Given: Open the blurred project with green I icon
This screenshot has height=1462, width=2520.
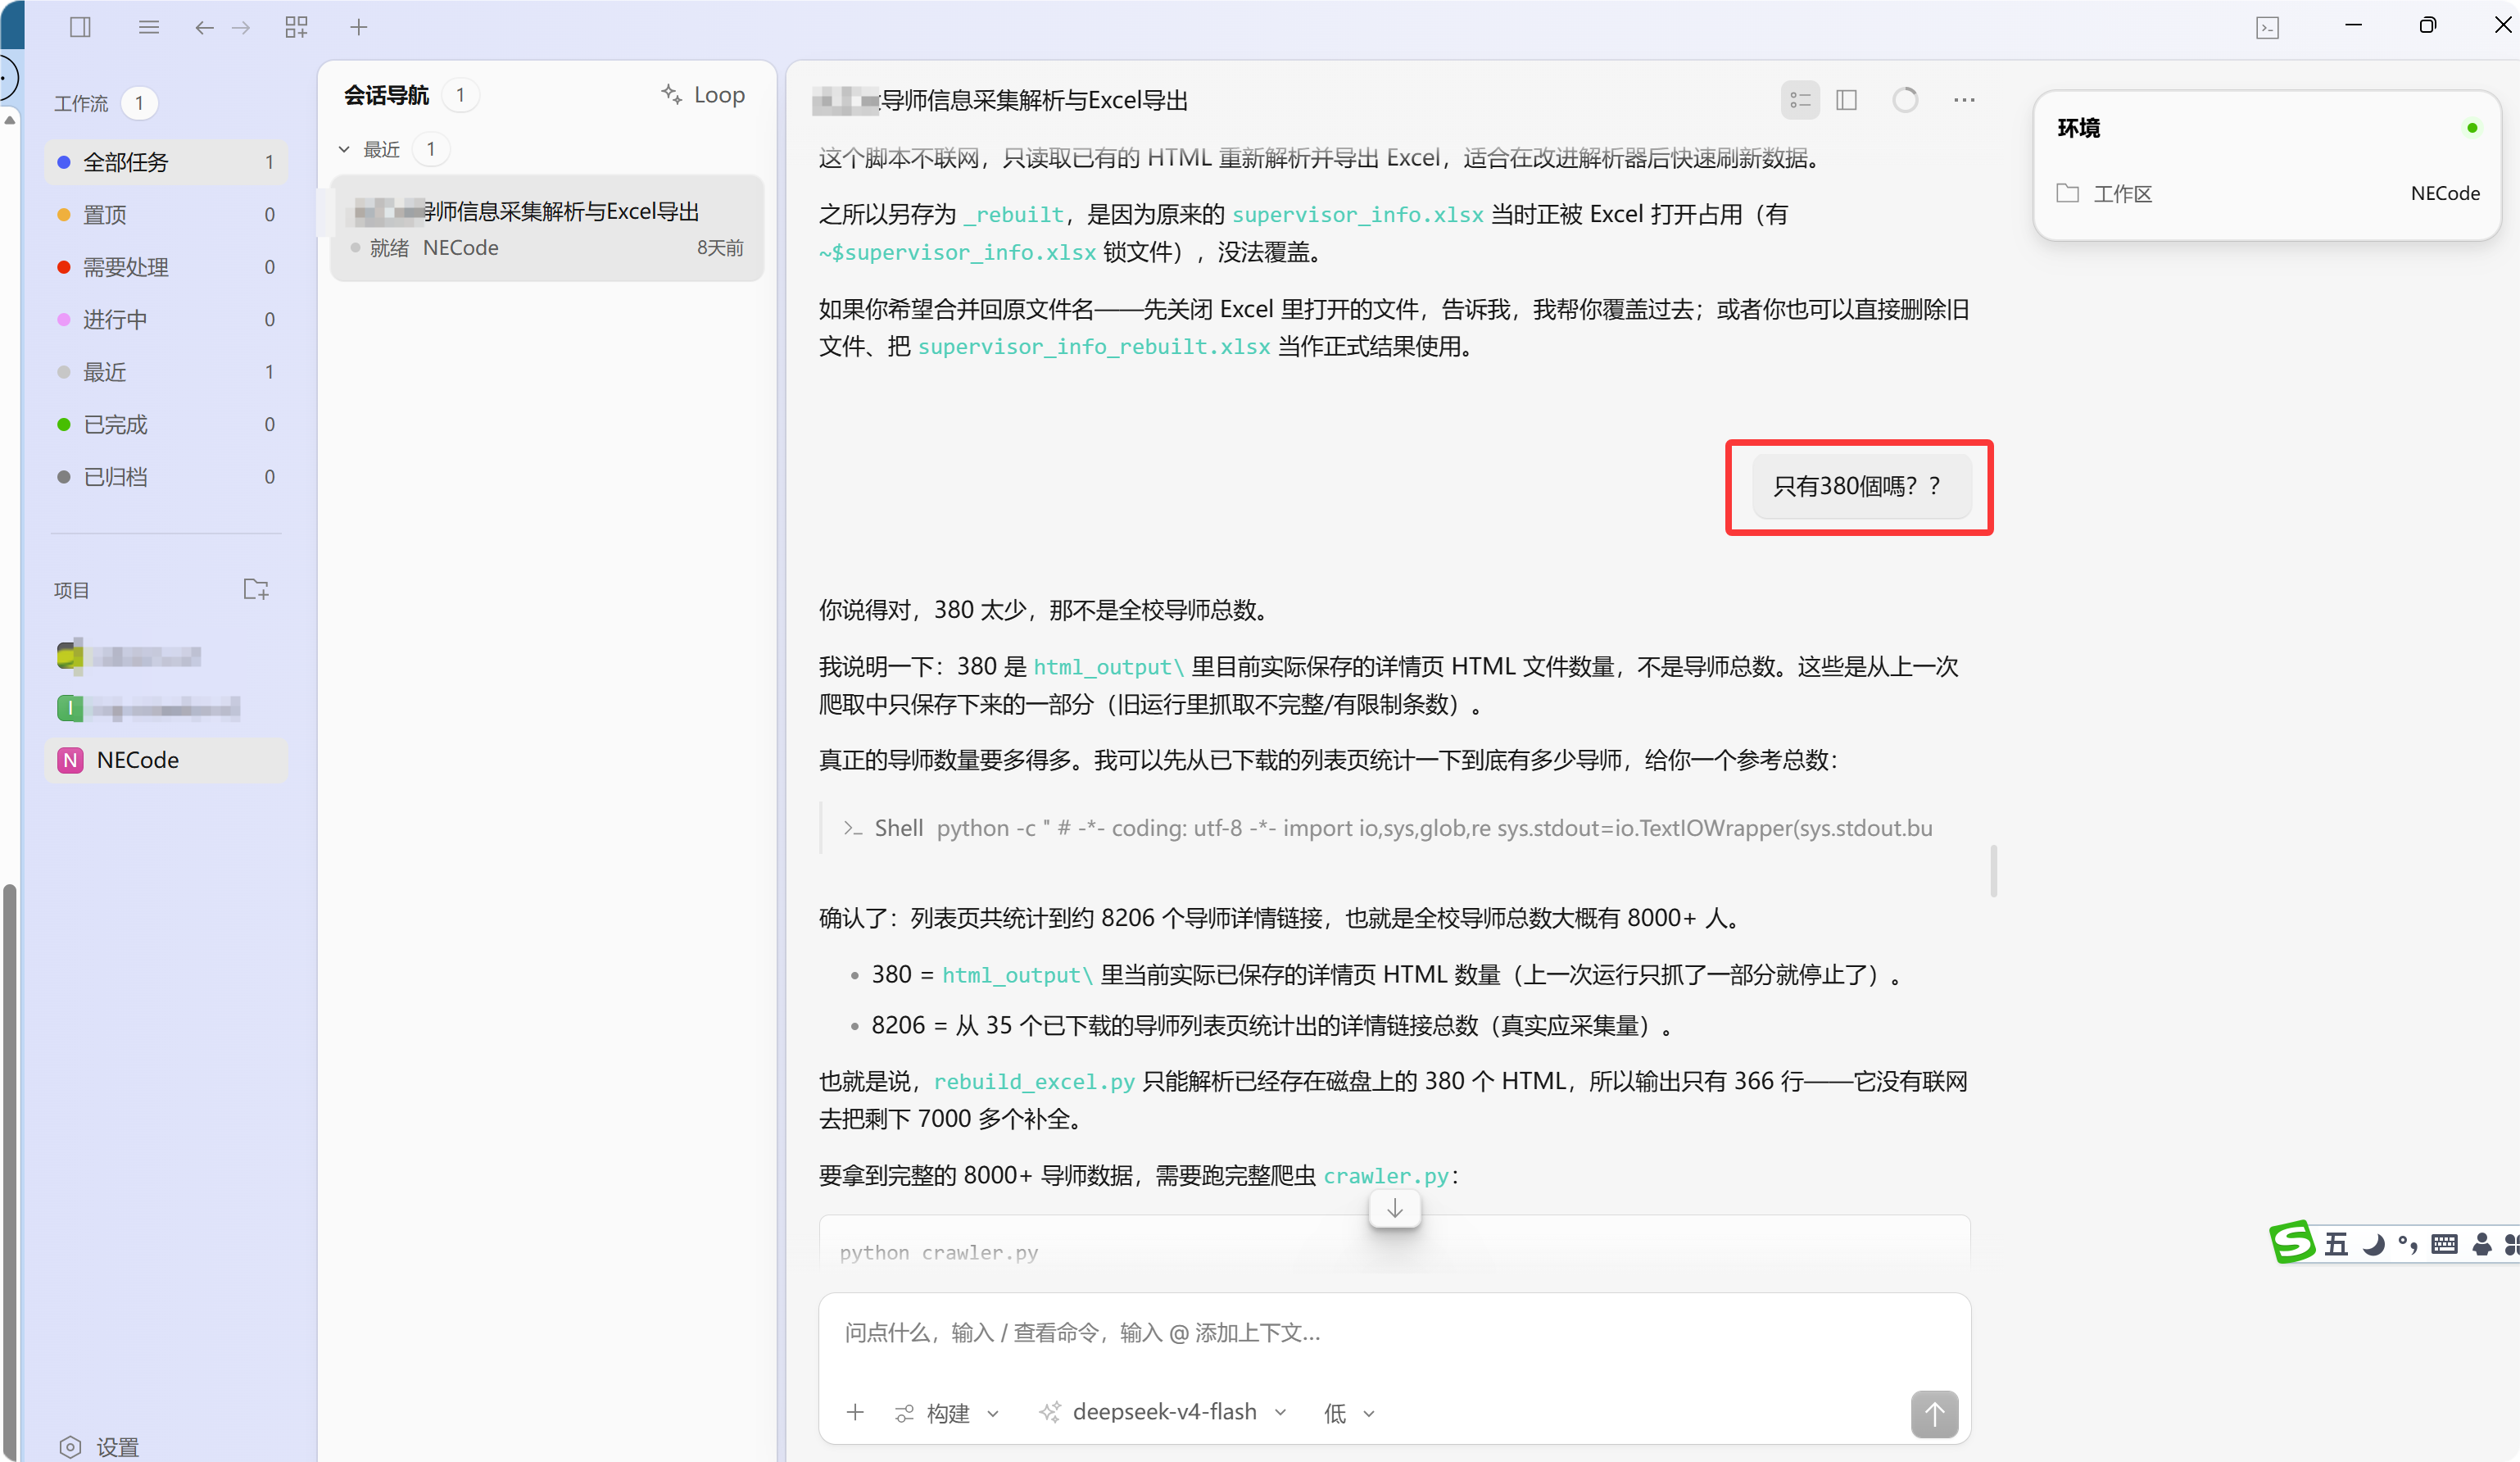Looking at the screenshot, I should [150, 708].
